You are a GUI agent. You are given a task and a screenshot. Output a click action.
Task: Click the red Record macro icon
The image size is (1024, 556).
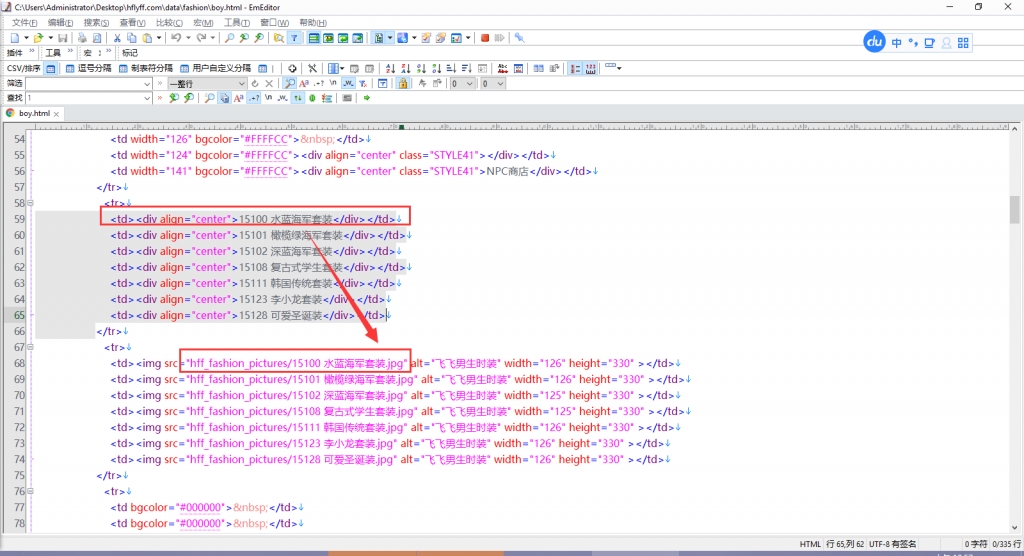485,38
